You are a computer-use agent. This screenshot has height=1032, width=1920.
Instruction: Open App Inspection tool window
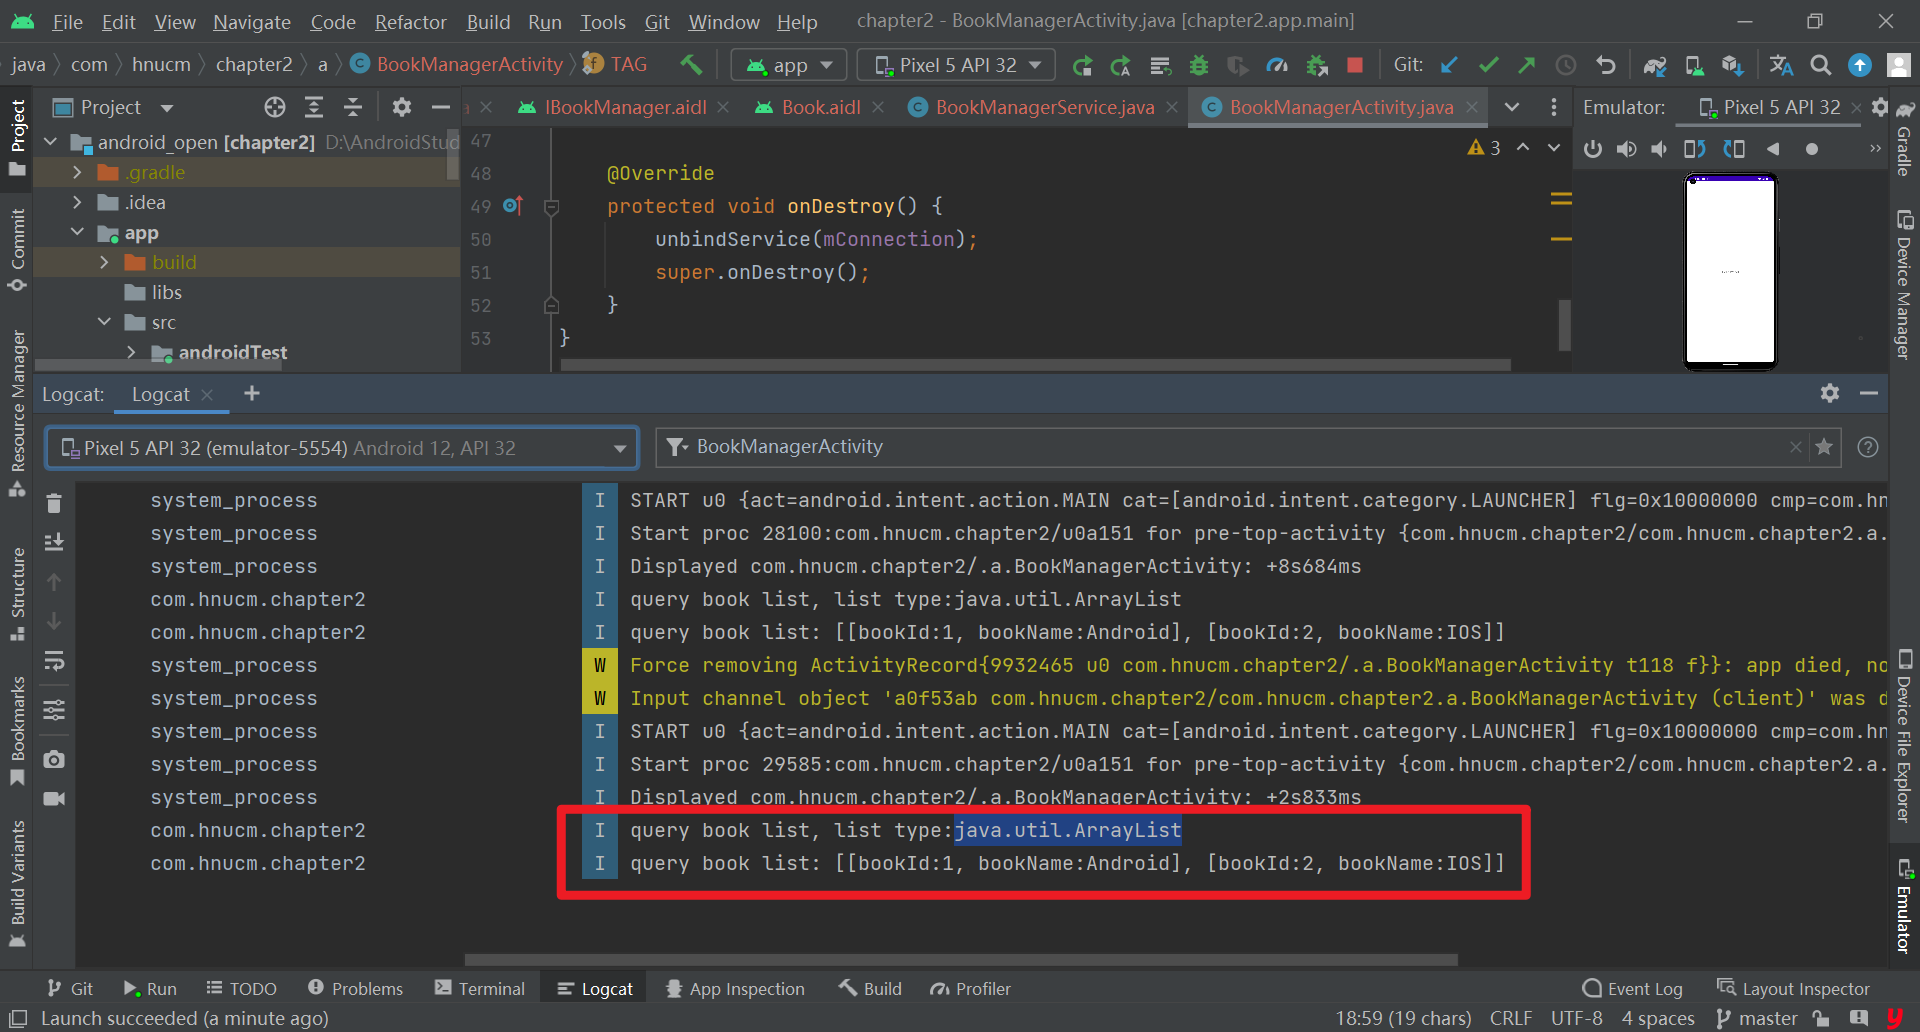pyautogui.click(x=735, y=988)
